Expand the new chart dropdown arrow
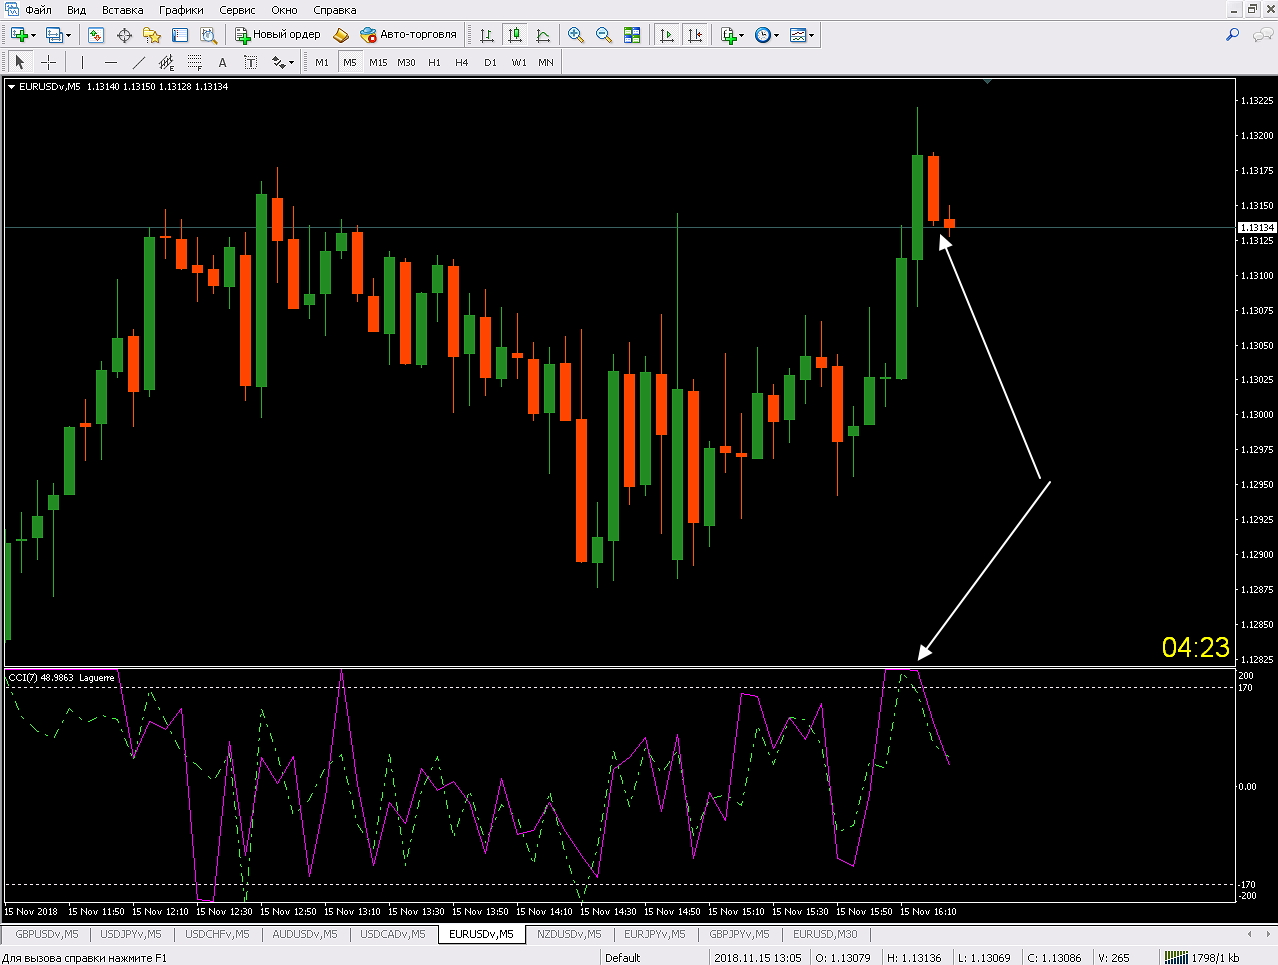The width and height of the screenshot is (1278, 965). [34, 36]
